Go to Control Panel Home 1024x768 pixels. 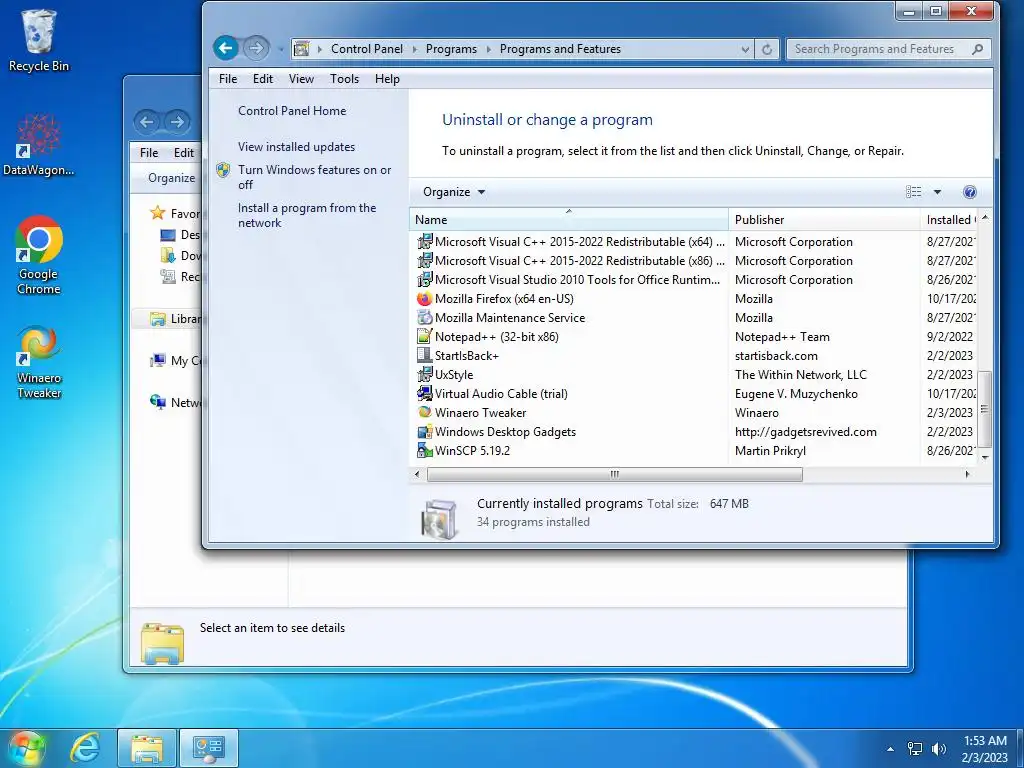pyautogui.click(x=292, y=111)
